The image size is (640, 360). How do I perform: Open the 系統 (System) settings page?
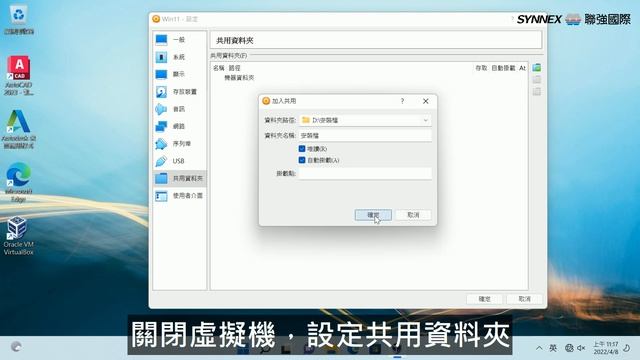pyautogui.click(x=180, y=57)
